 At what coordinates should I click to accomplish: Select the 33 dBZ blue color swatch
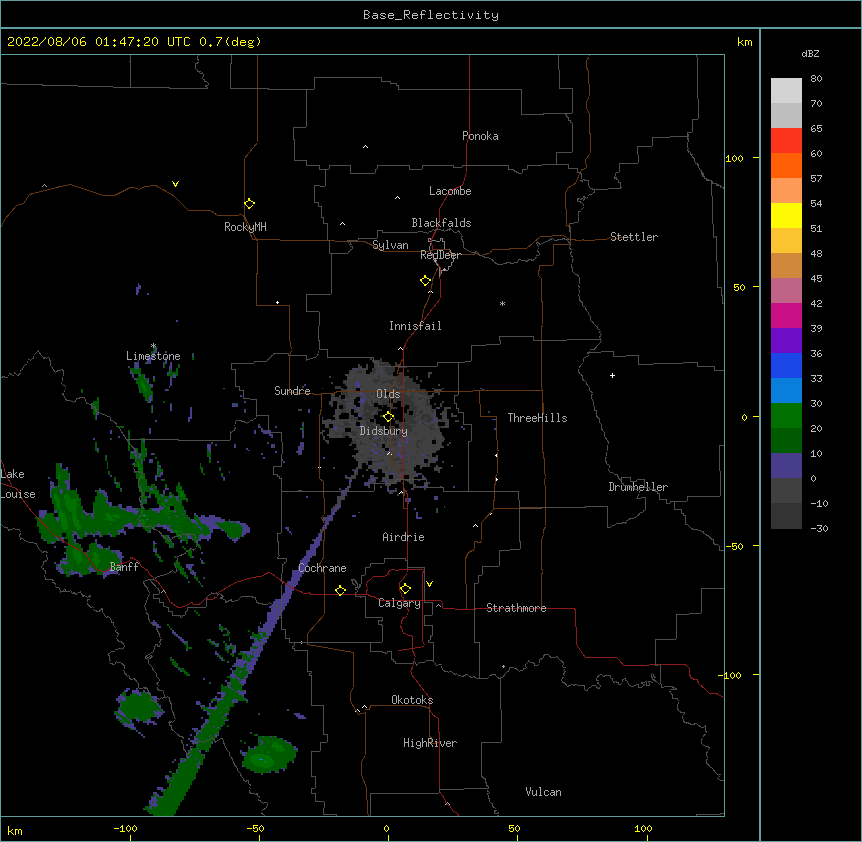tap(786, 390)
